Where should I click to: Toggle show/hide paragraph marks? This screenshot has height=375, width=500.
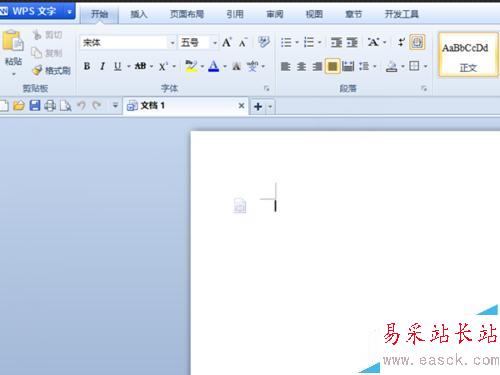pos(401,42)
